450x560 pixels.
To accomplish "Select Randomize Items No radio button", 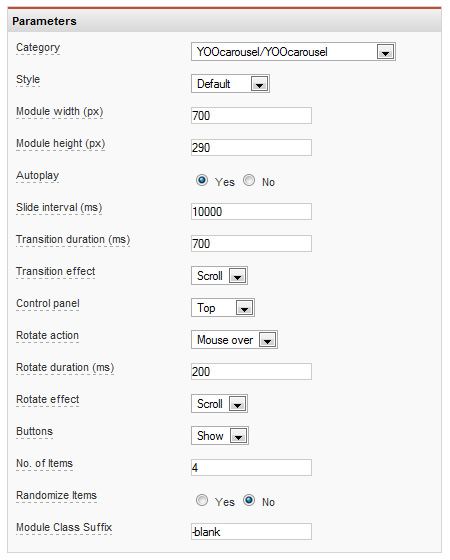I will pyautogui.click(x=249, y=500).
